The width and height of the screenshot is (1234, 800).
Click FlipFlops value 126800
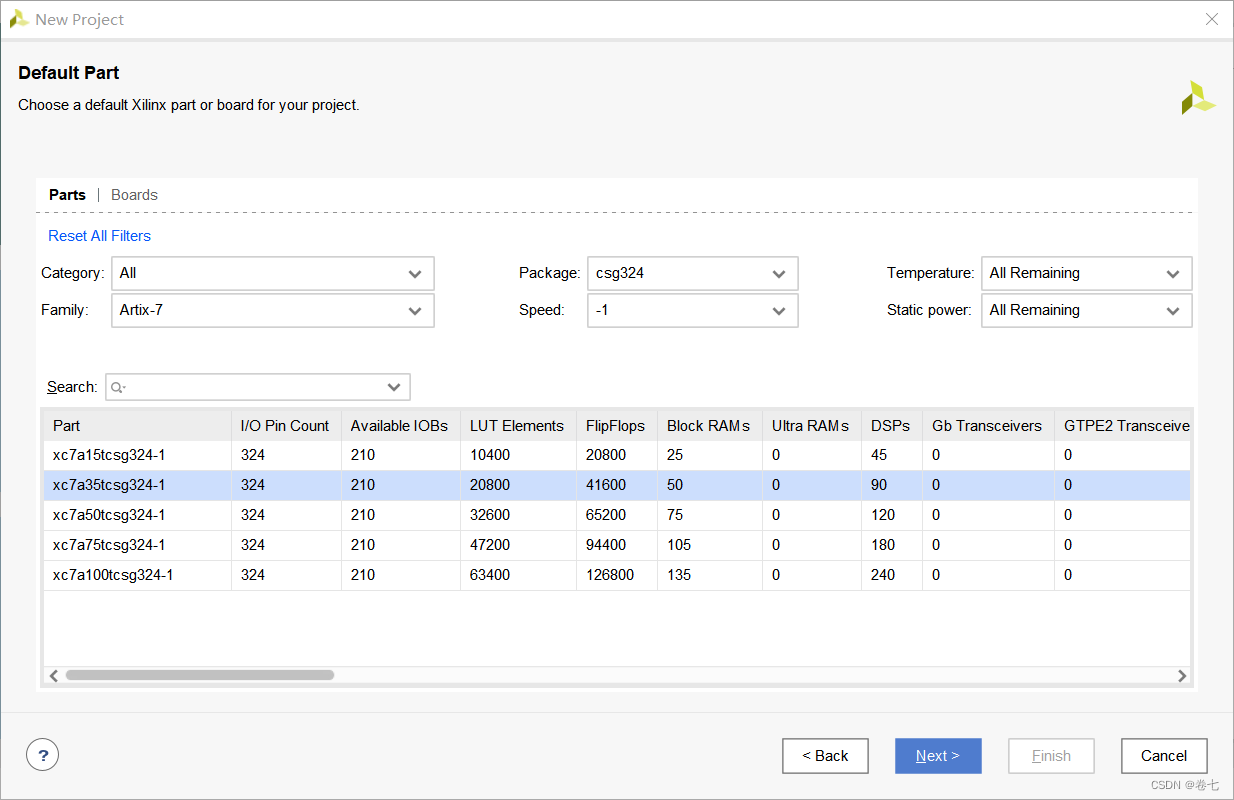(x=610, y=575)
